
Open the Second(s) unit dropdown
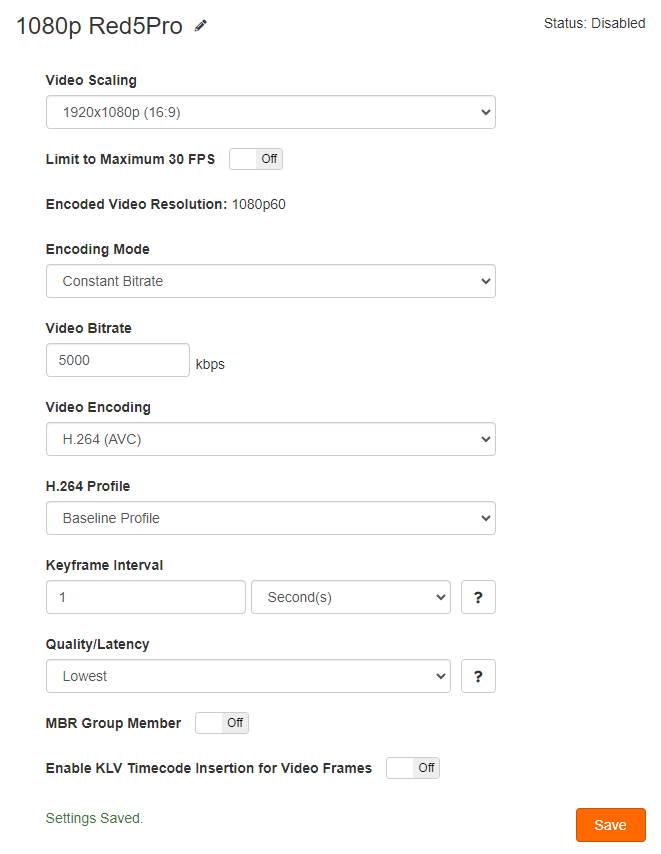(351, 597)
